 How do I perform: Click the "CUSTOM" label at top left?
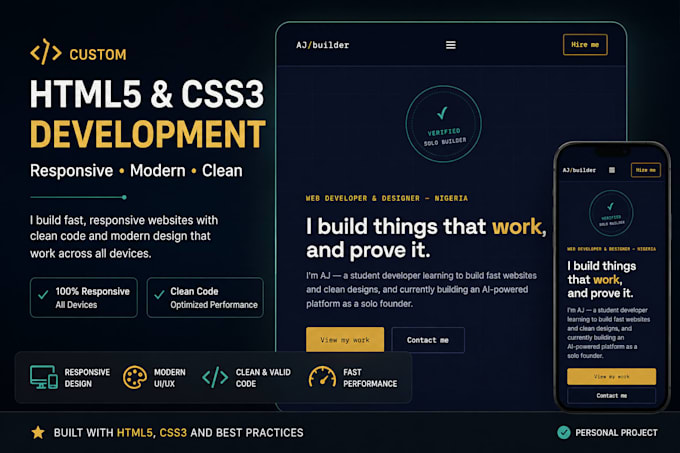98,55
